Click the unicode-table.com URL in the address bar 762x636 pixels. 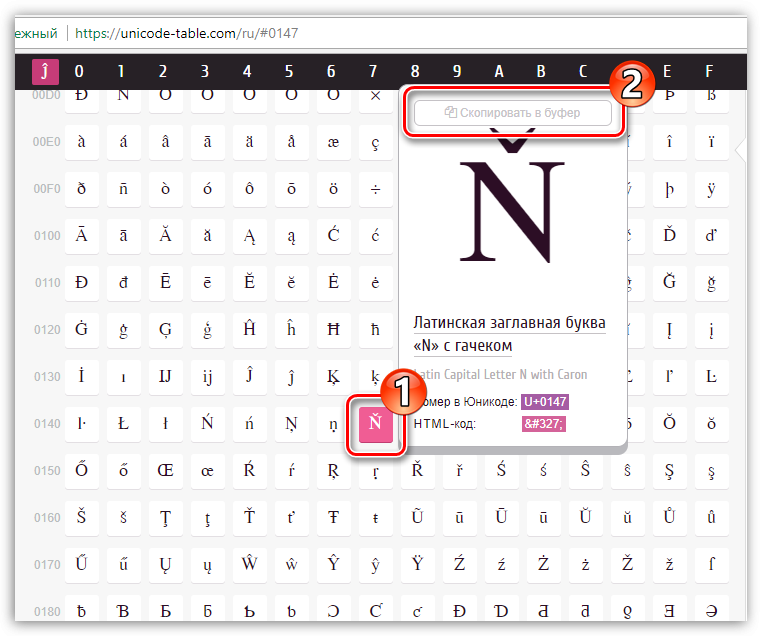188,33
